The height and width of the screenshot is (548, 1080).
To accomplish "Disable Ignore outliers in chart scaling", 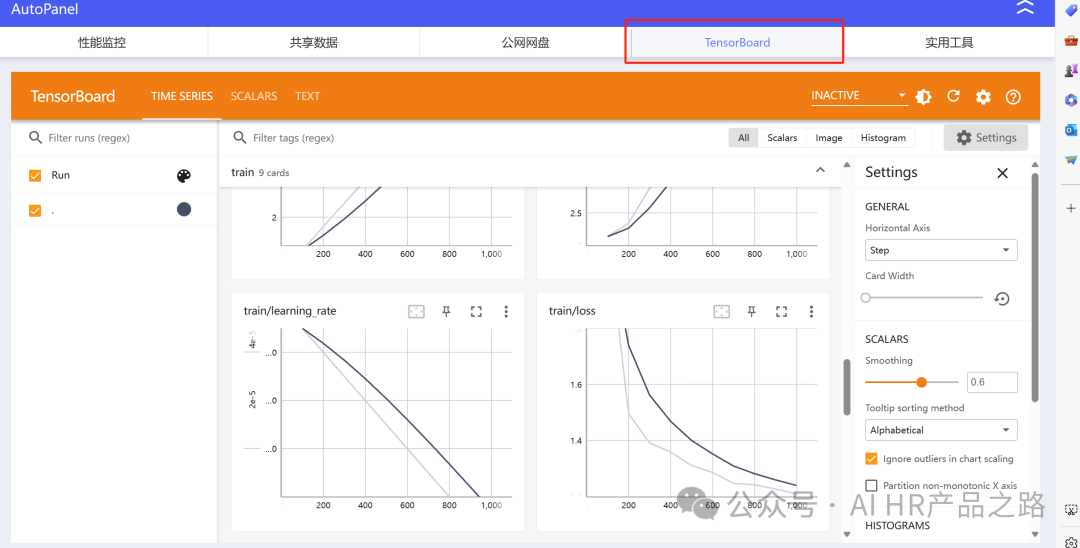I will pyautogui.click(x=871, y=459).
